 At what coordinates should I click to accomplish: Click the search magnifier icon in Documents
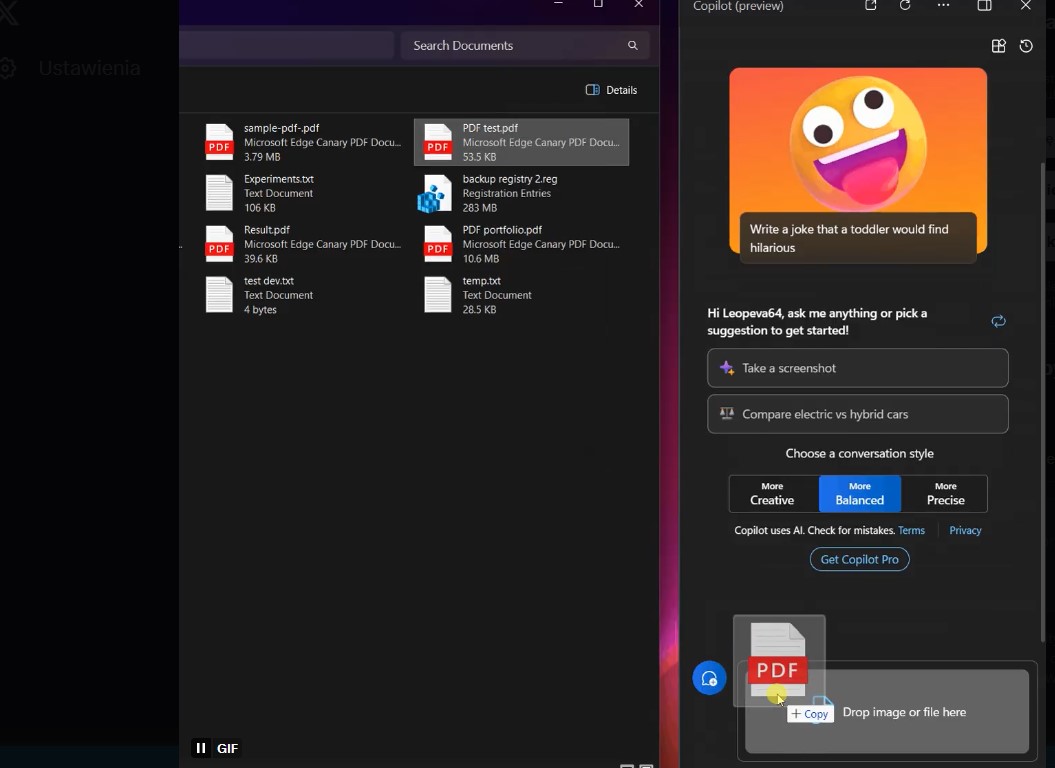(632, 45)
